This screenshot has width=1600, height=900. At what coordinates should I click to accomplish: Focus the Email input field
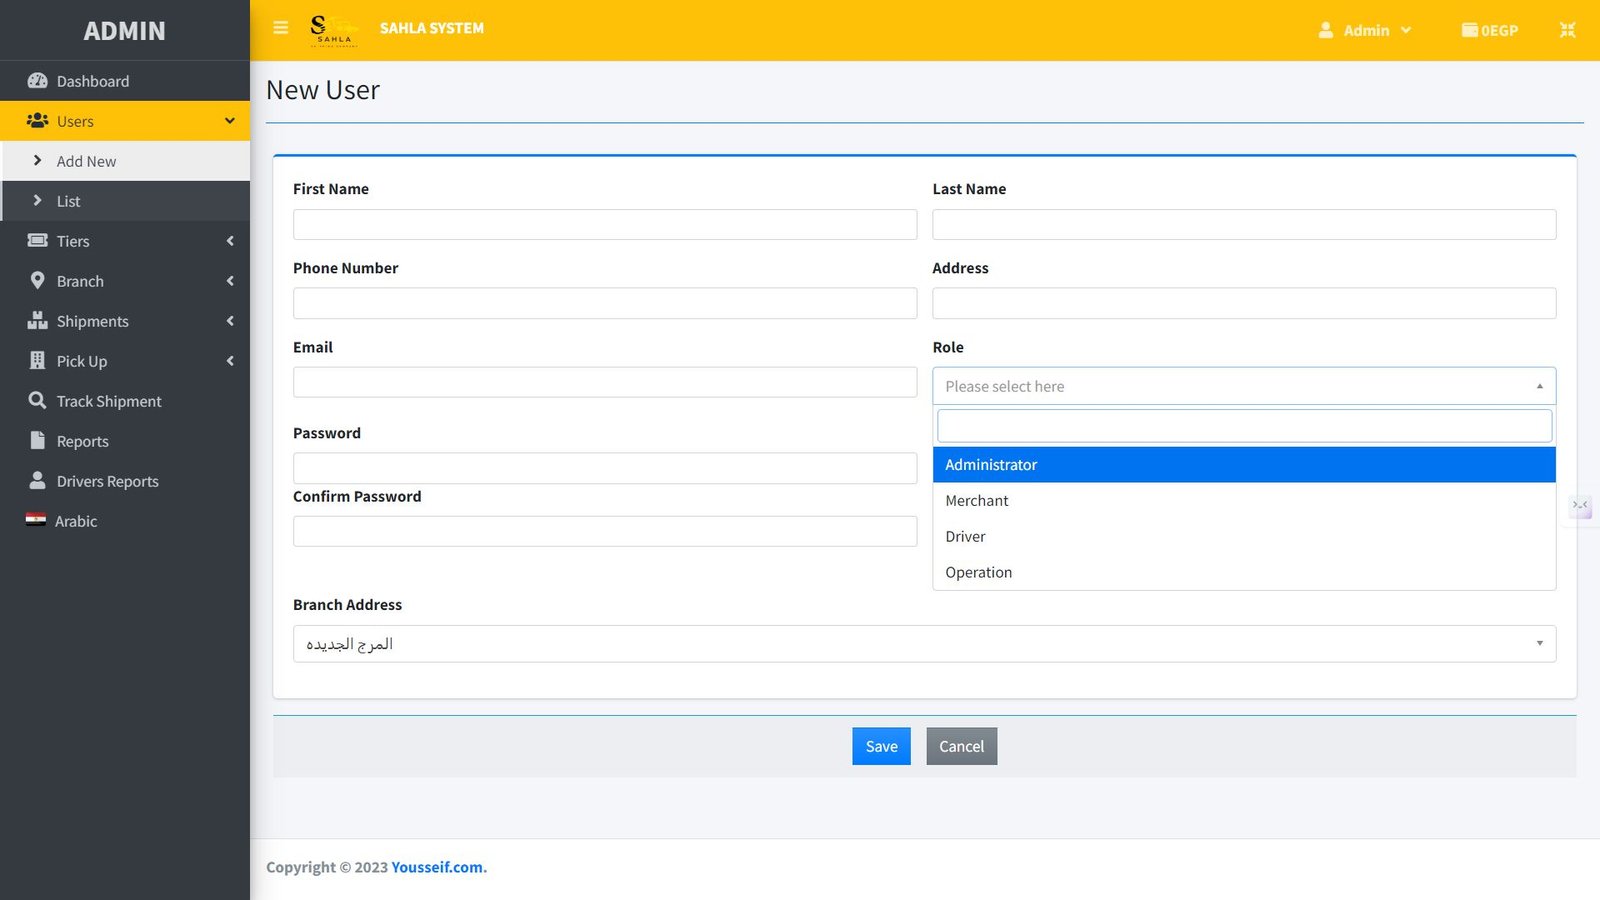pos(605,382)
